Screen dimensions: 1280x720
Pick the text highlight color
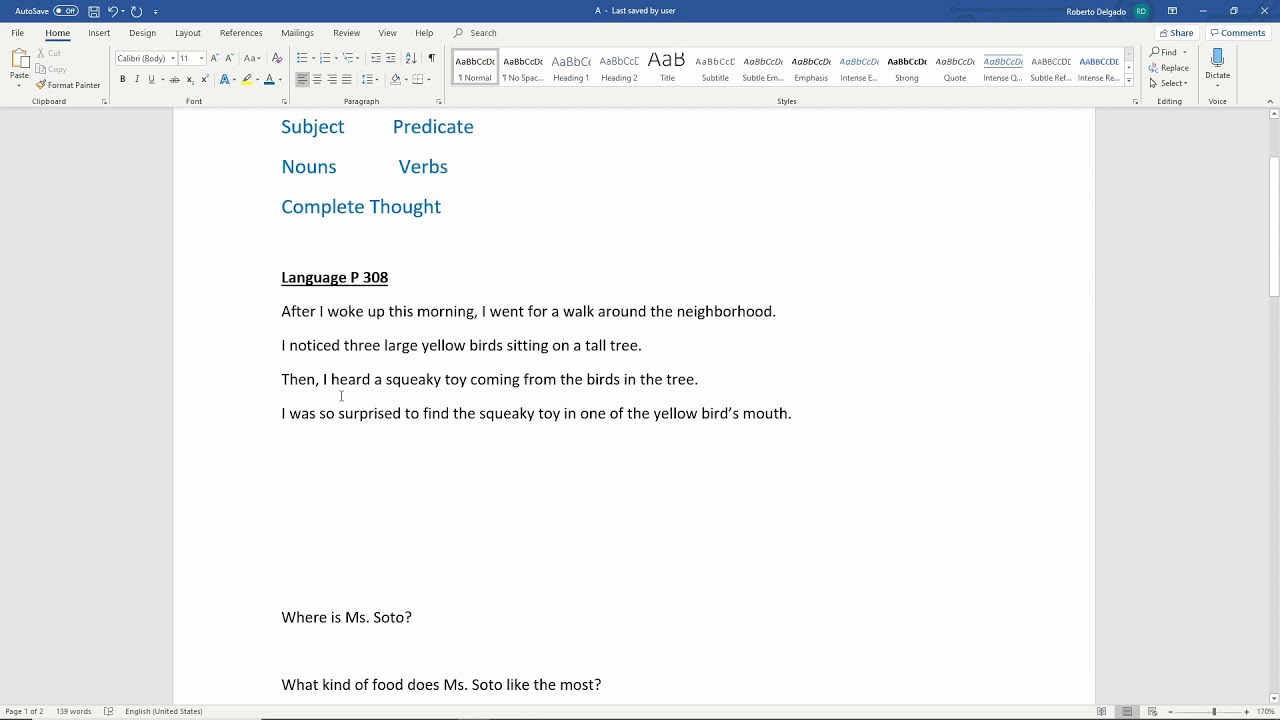point(247,79)
